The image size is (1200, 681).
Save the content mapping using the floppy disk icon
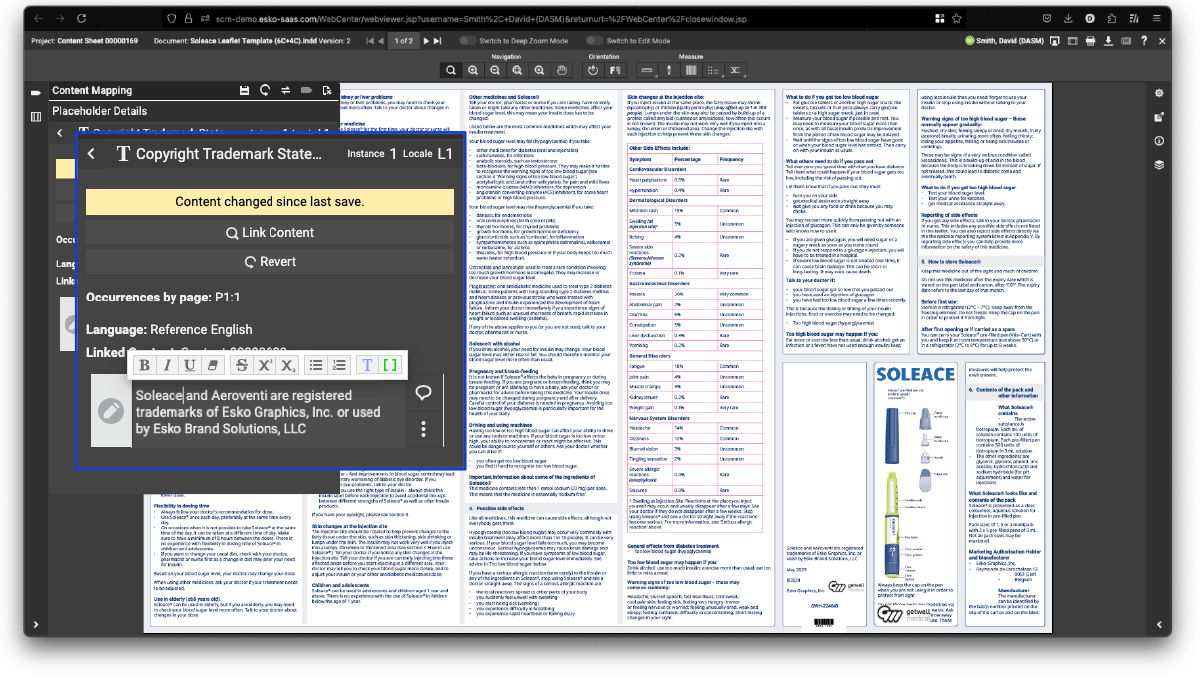tap(245, 90)
